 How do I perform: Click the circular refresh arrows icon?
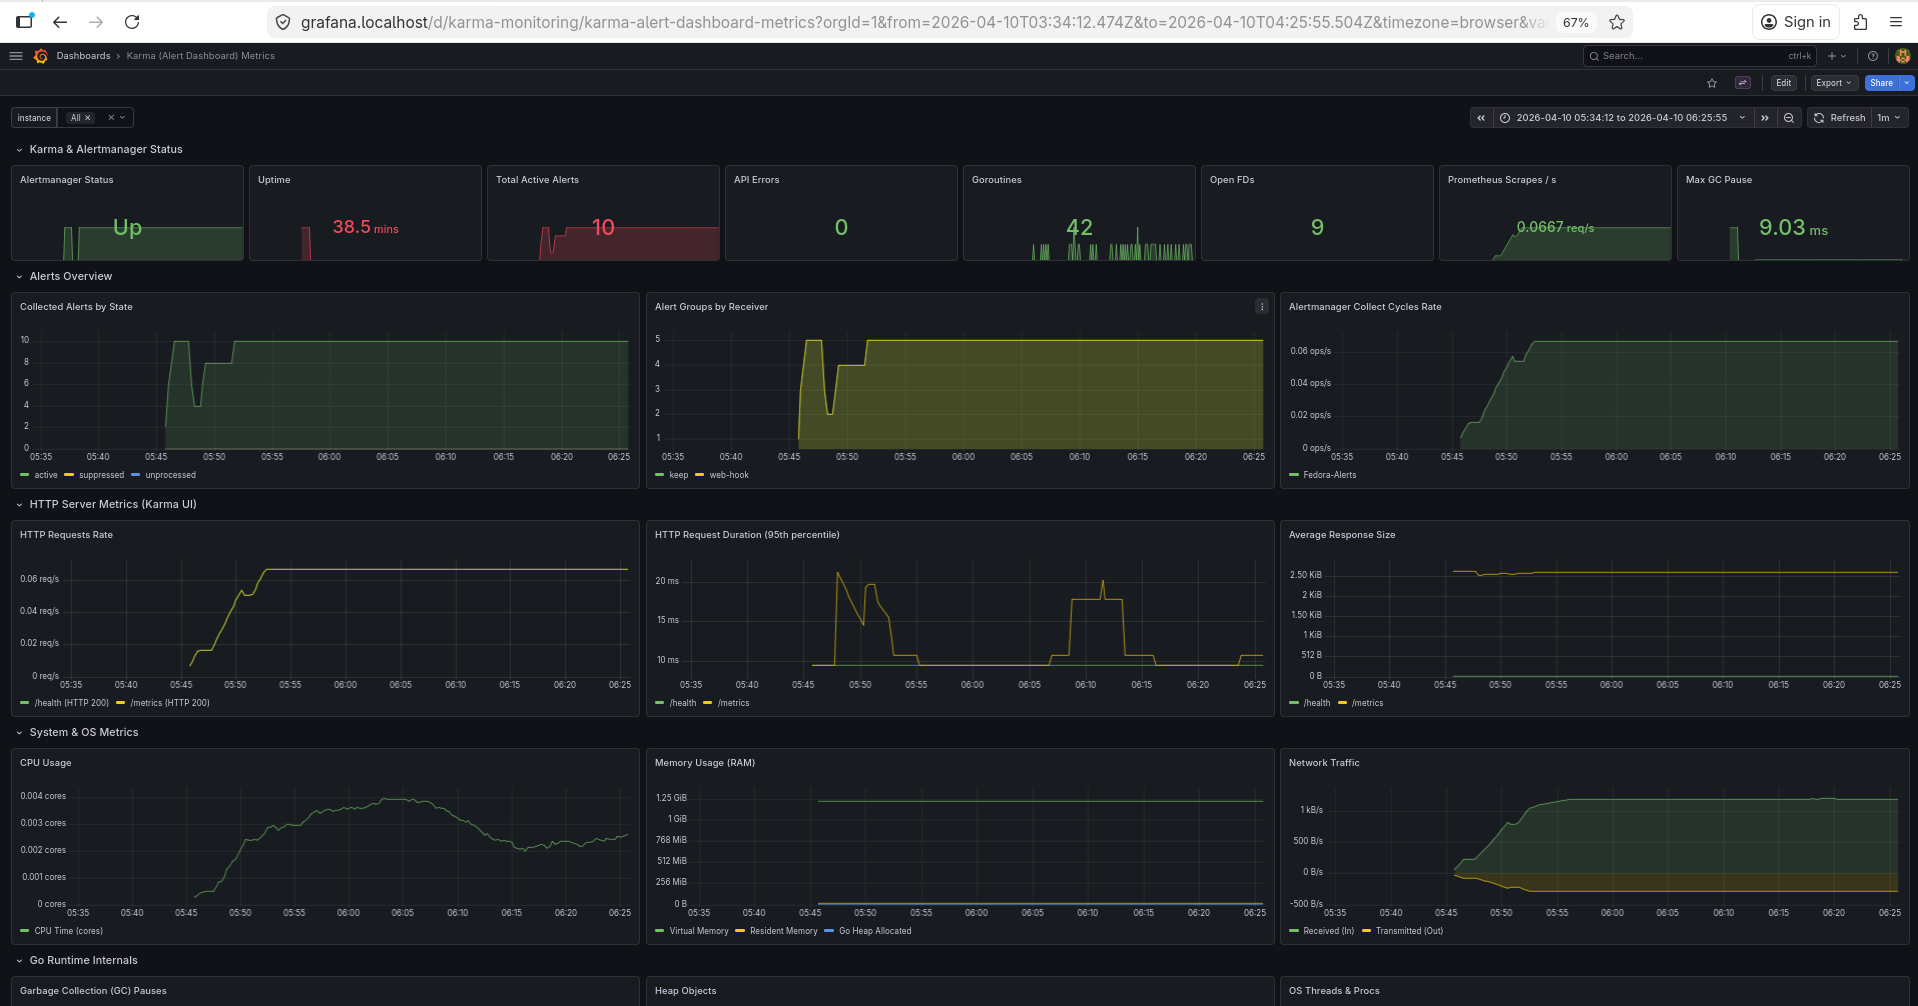click(1819, 118)
